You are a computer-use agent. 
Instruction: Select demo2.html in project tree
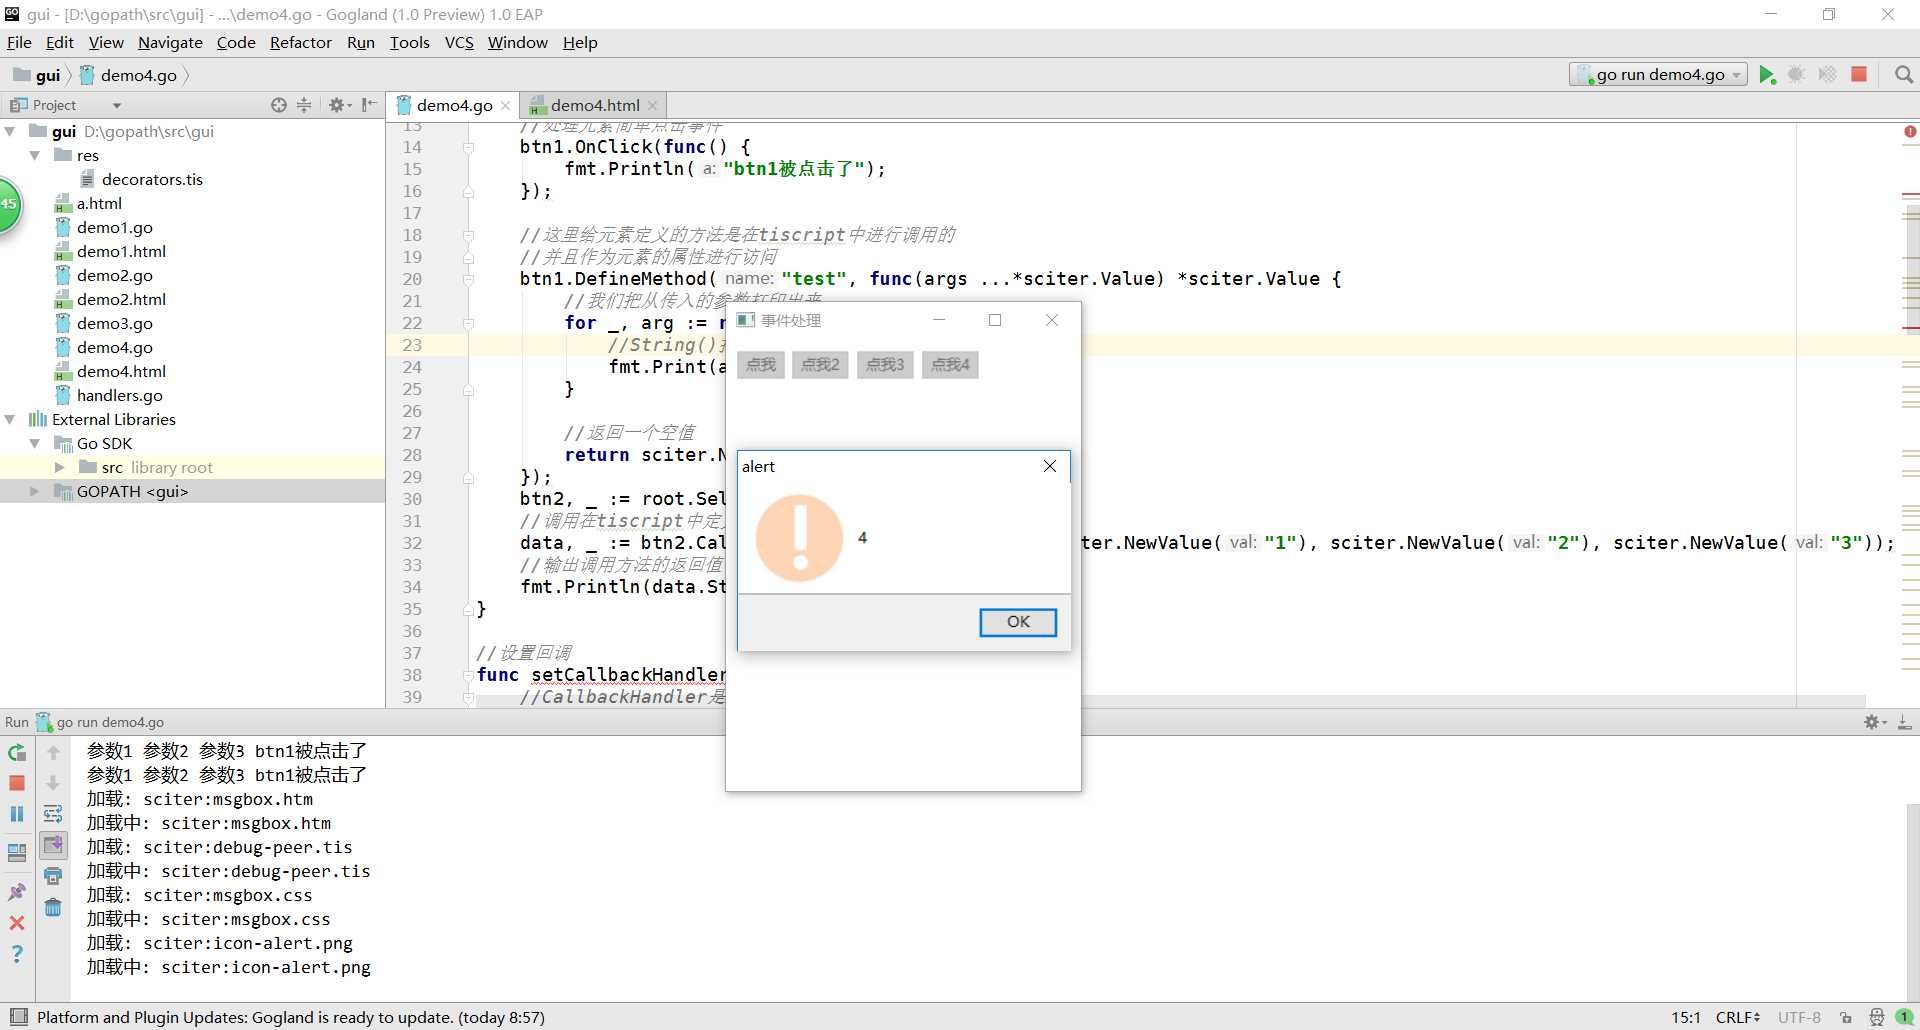coord(121,299)
